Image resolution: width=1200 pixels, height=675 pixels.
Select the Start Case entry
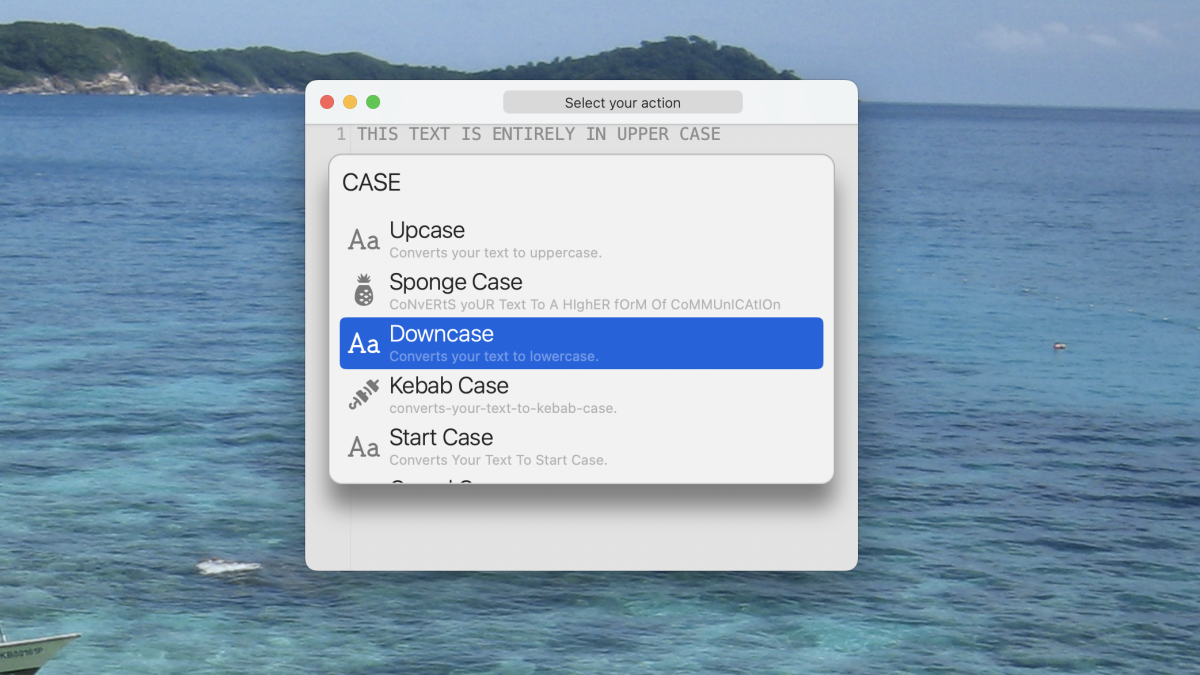(581, 447)
